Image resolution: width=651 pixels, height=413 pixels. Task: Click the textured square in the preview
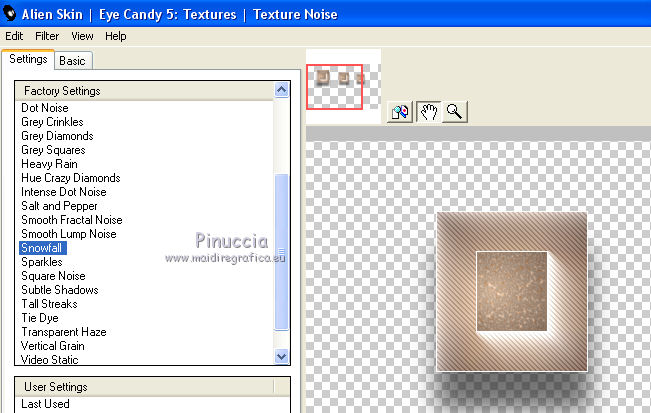click(512, 292)
